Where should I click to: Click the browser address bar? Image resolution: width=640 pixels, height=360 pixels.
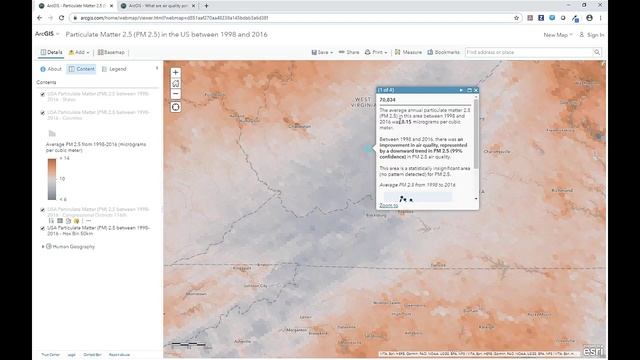click(292, 18)
